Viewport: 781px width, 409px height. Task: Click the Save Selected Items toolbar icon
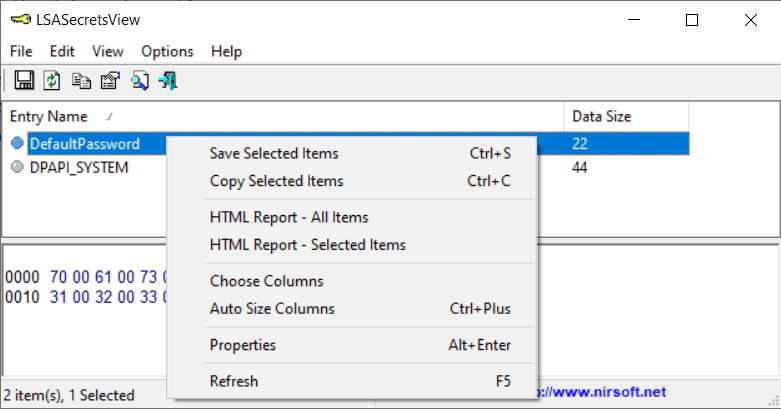pos(24,80)
